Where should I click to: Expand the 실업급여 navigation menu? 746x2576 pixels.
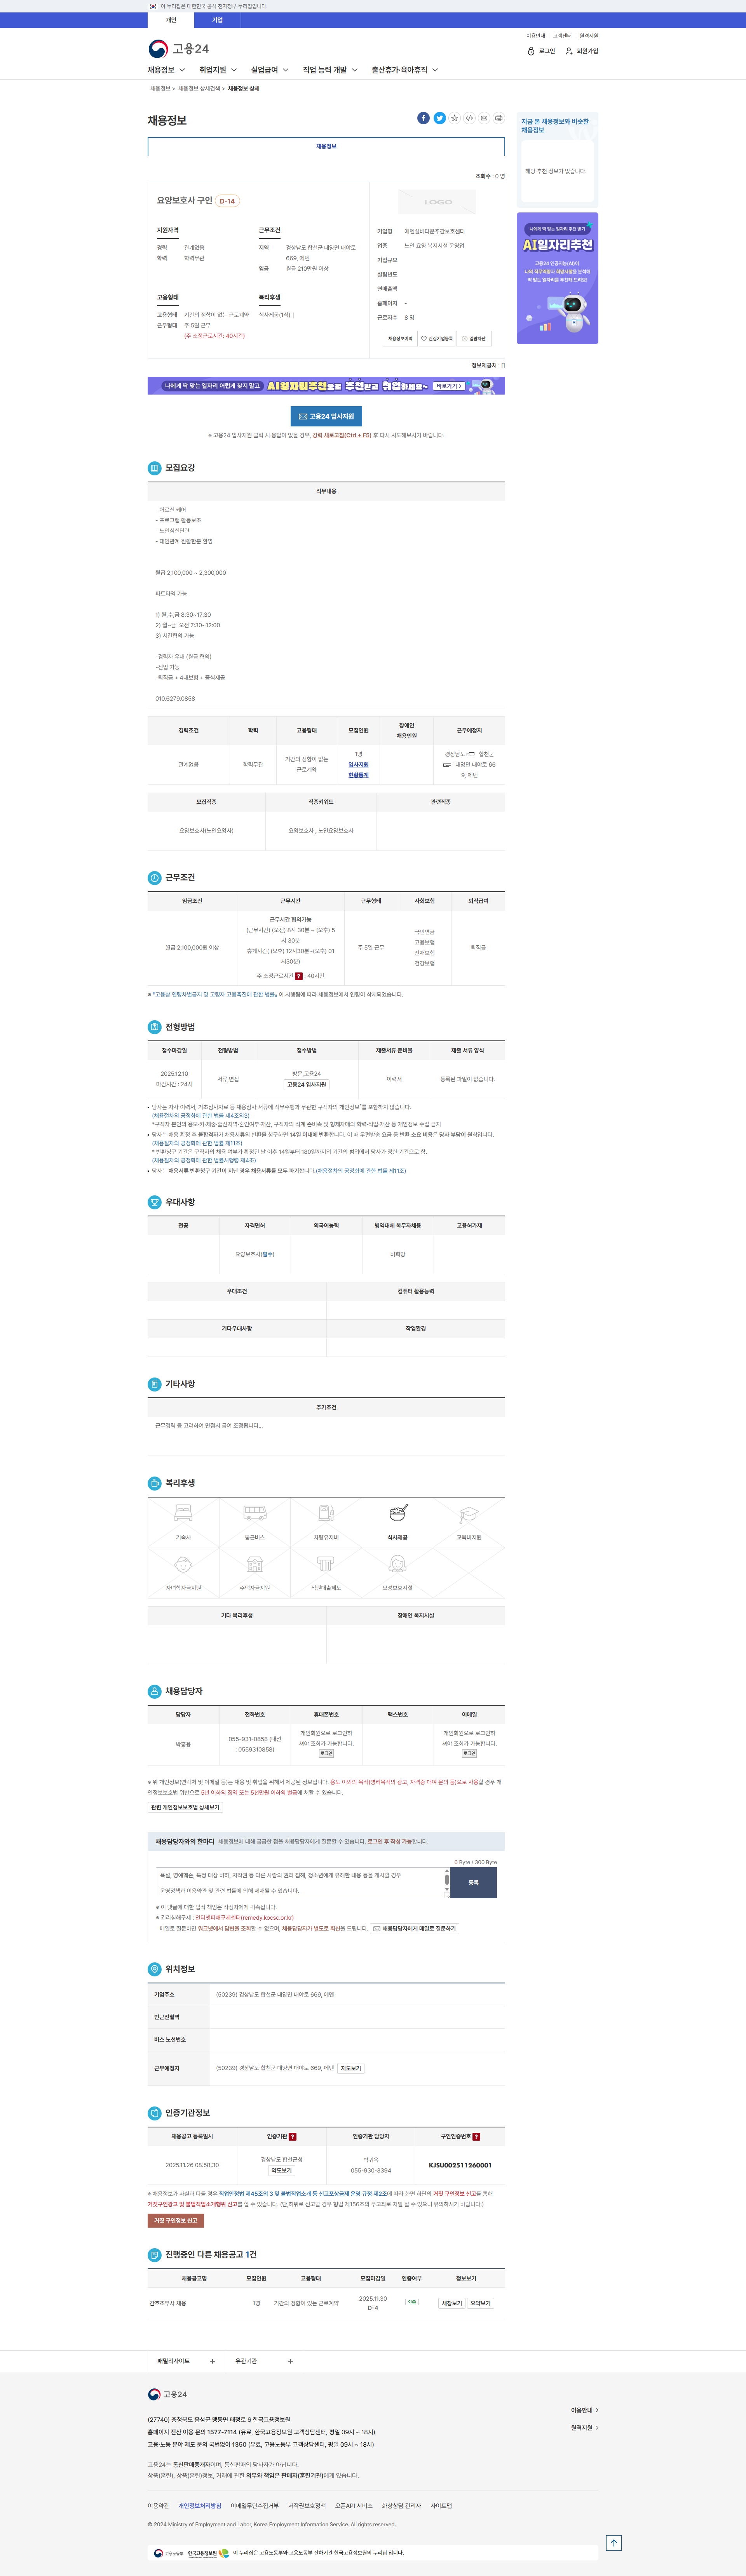coord(269,70)
